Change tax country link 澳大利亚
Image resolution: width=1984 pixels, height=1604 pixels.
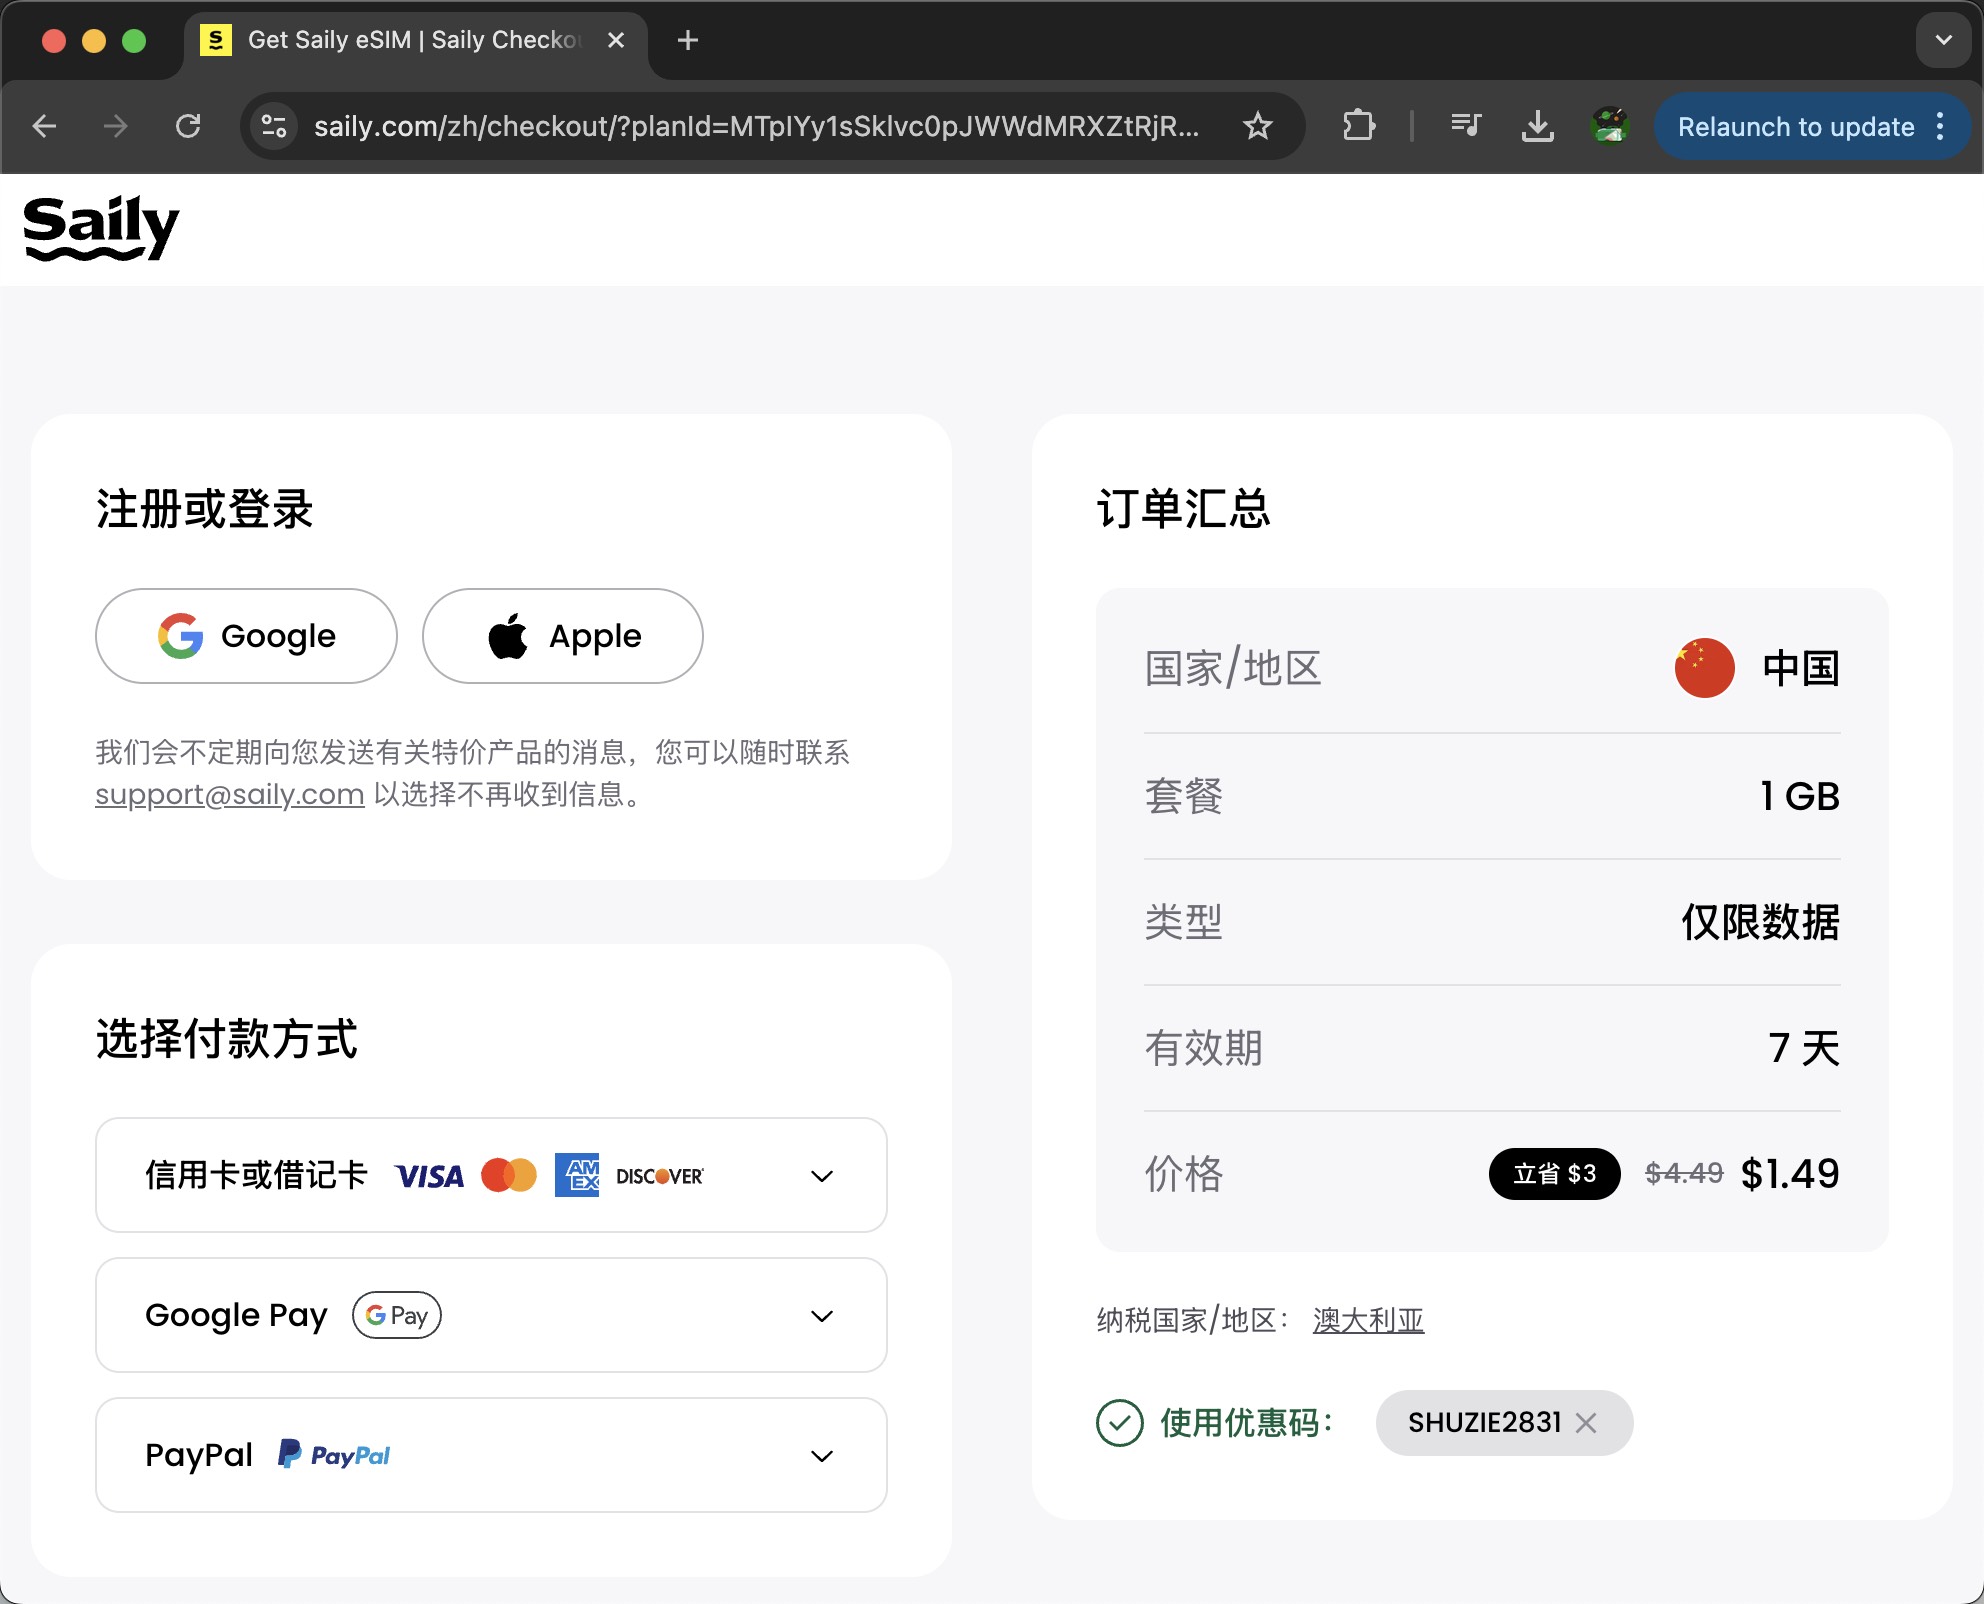1368,1320
